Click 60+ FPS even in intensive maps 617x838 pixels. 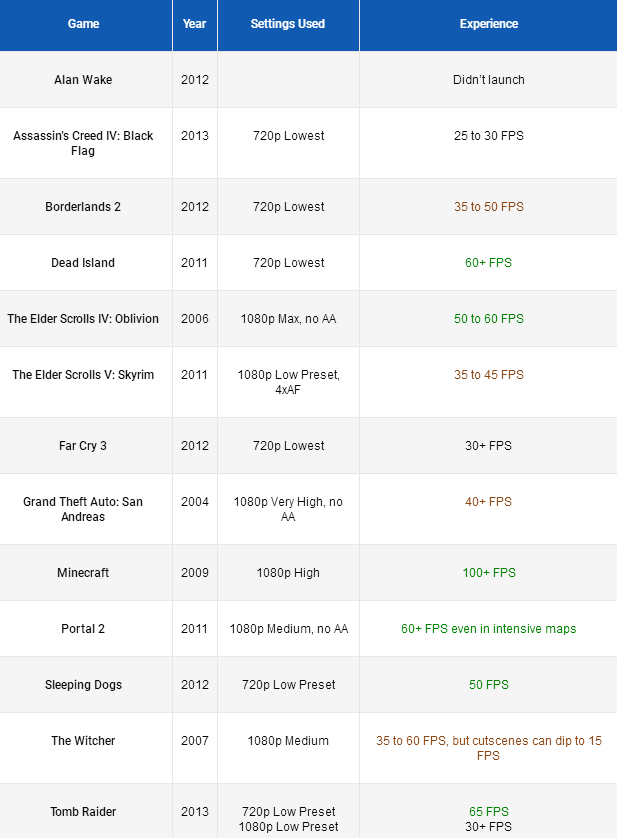488,629
